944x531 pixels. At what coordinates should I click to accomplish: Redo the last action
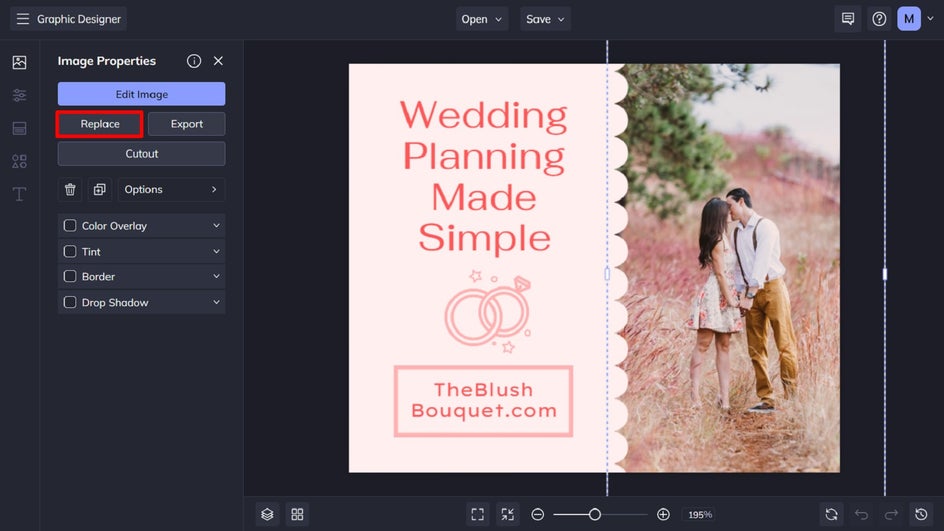tap(891, 514)
